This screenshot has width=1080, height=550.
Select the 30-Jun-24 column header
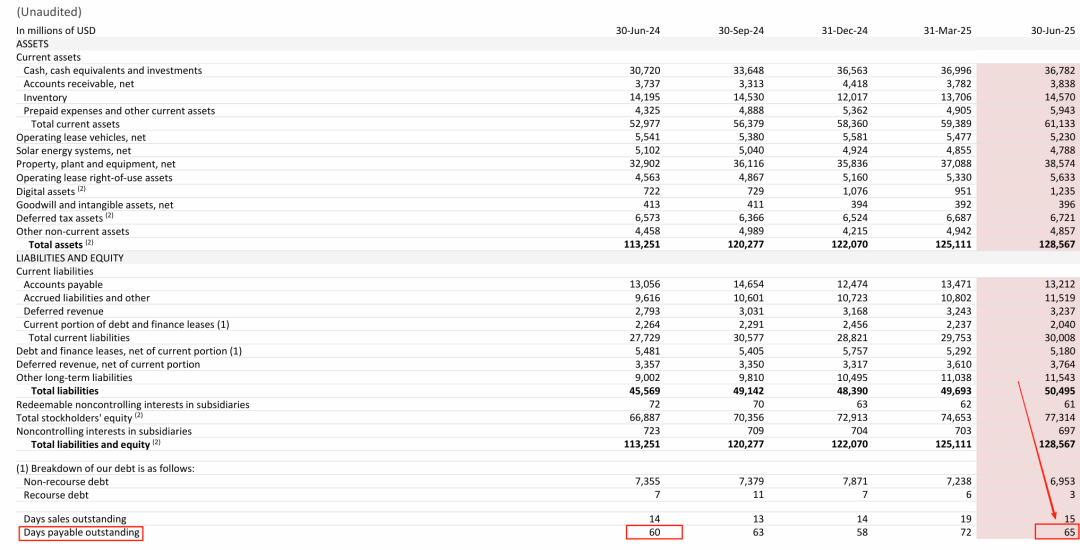[x=638, y=30]
